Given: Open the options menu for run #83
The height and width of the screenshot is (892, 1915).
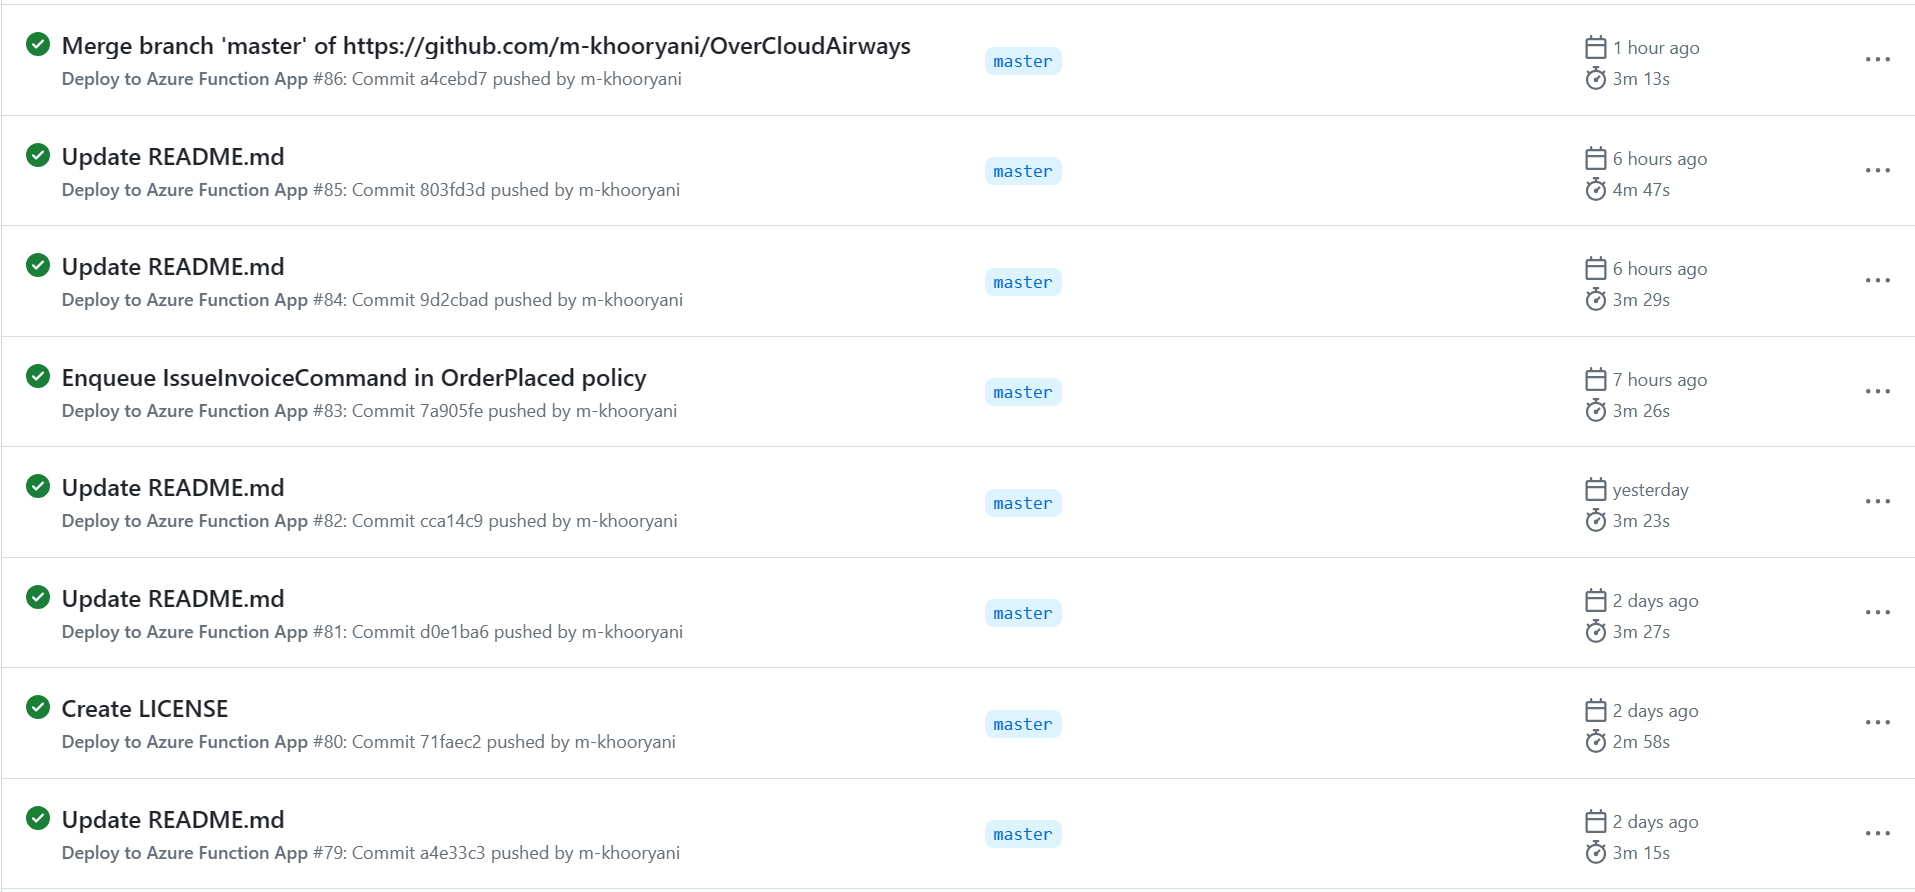Looking at the screenshot, I should click(1877, 391).
